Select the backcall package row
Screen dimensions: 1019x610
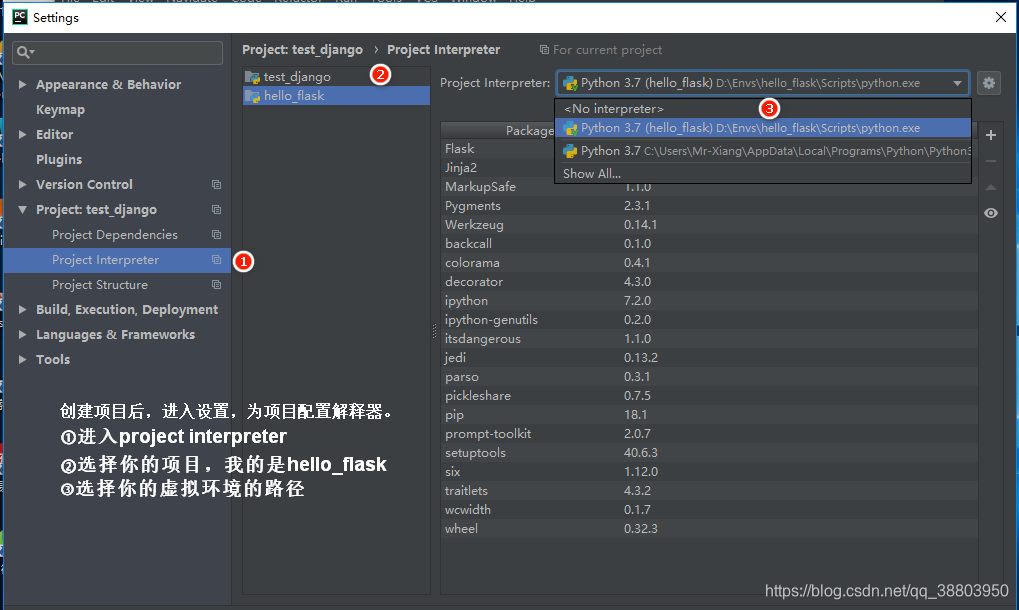point(709,244)
